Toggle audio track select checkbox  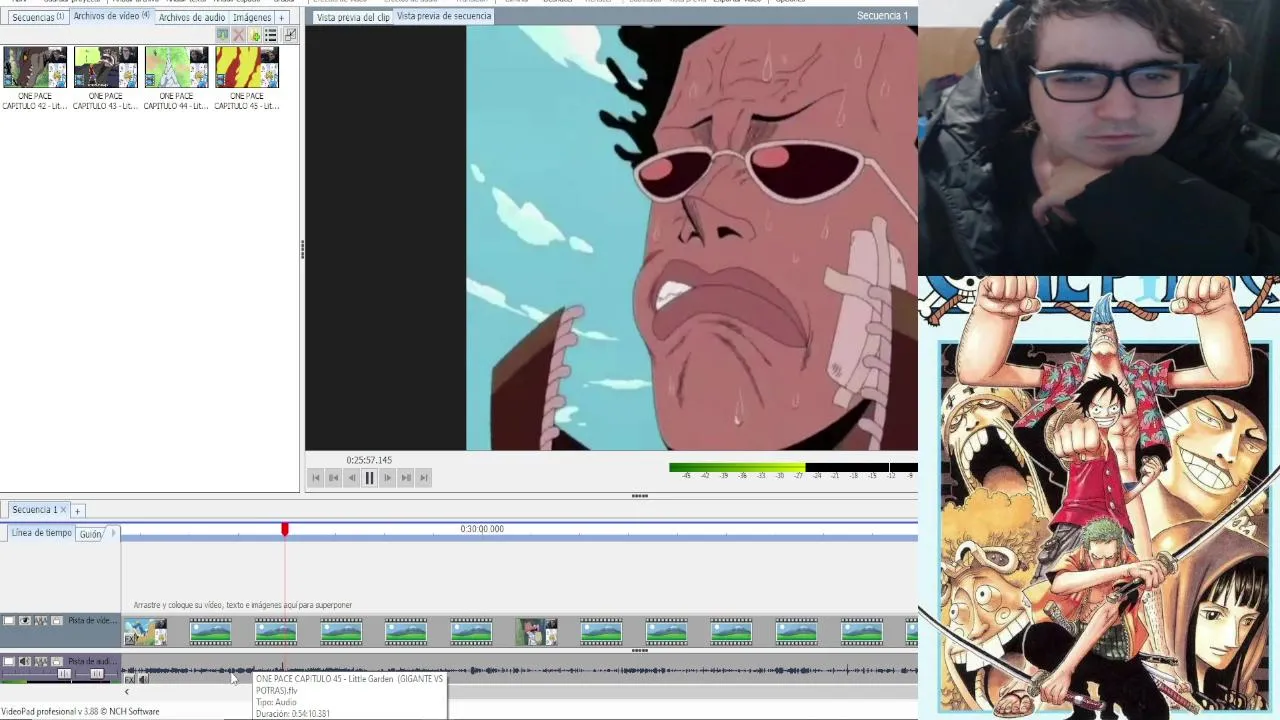click(9, 661)
